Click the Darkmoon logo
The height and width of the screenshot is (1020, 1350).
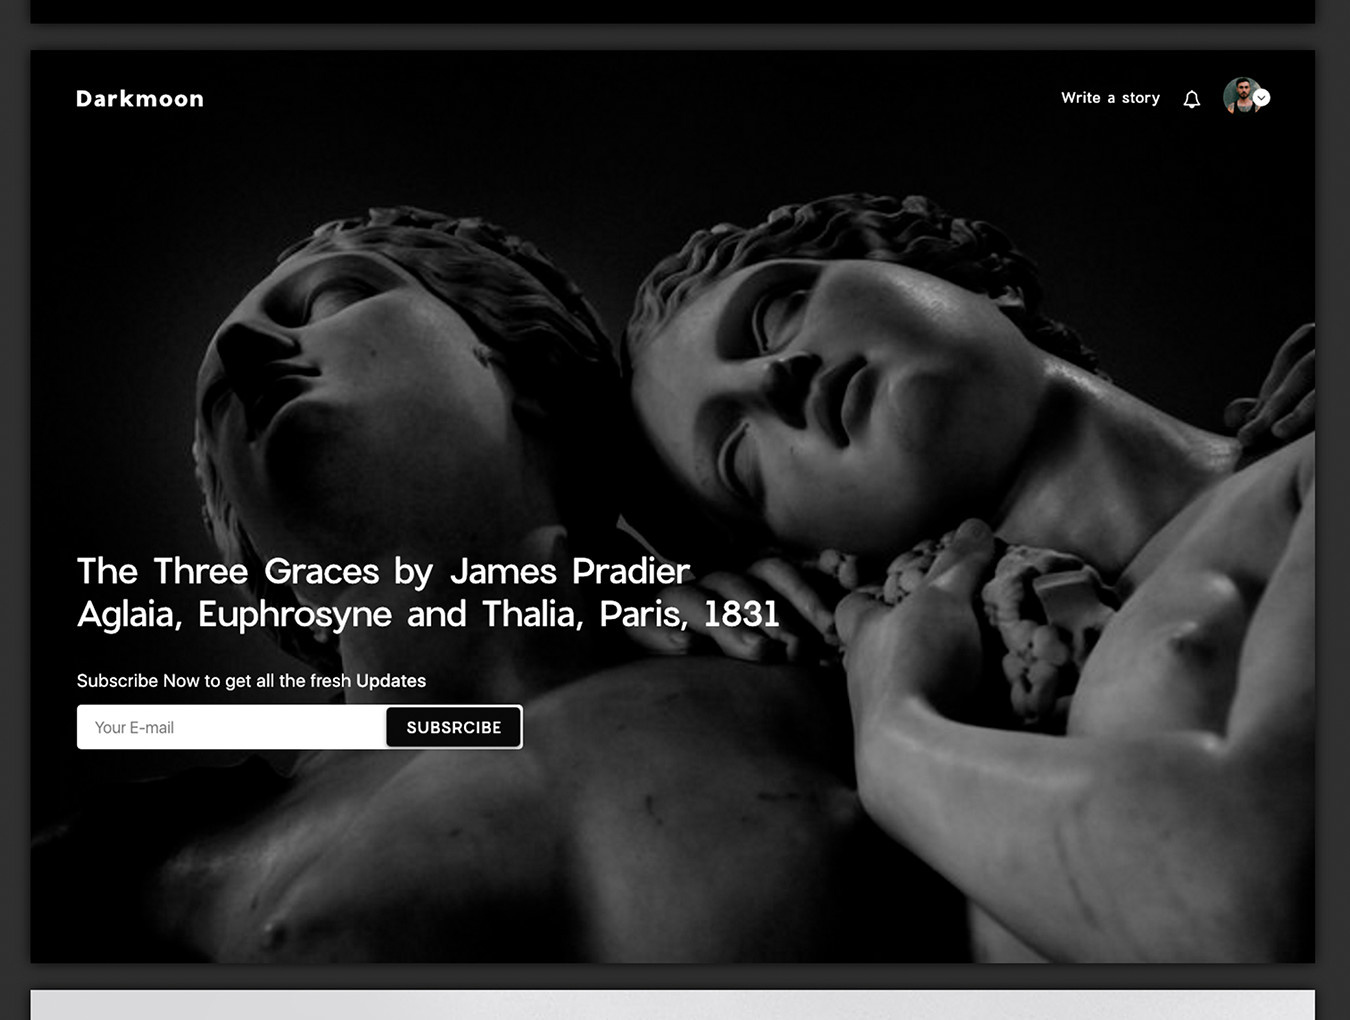coord(140,99)
